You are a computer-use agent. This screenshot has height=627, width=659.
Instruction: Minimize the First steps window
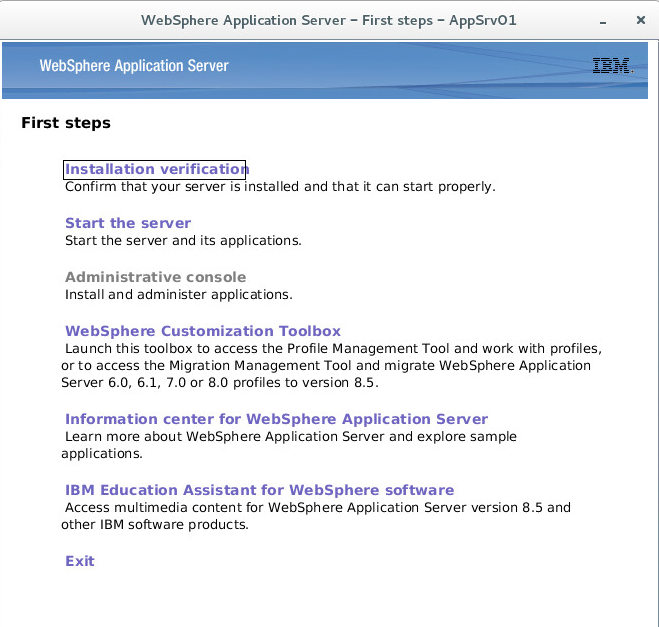[x=603, y=21]
